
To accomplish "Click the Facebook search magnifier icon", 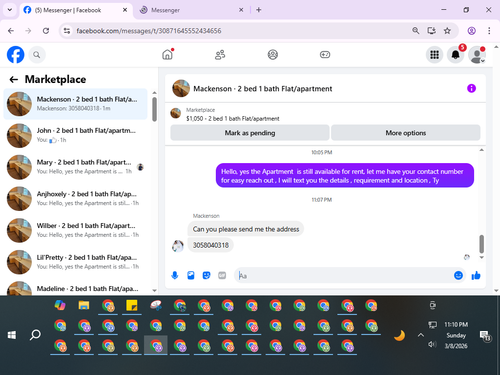I will click(x=37, y=55).
